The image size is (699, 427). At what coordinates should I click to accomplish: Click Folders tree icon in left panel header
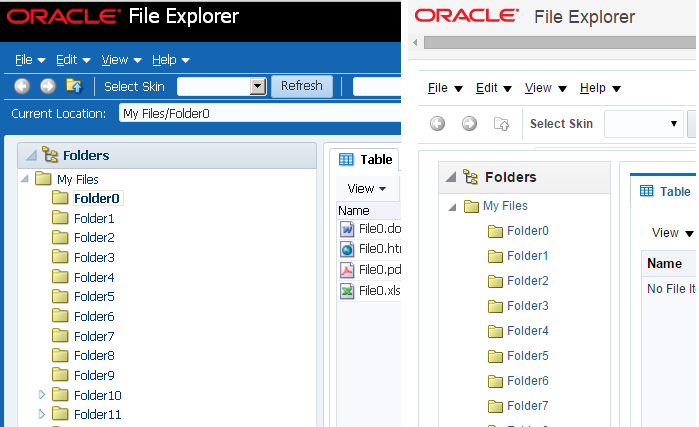pos(50,155)
